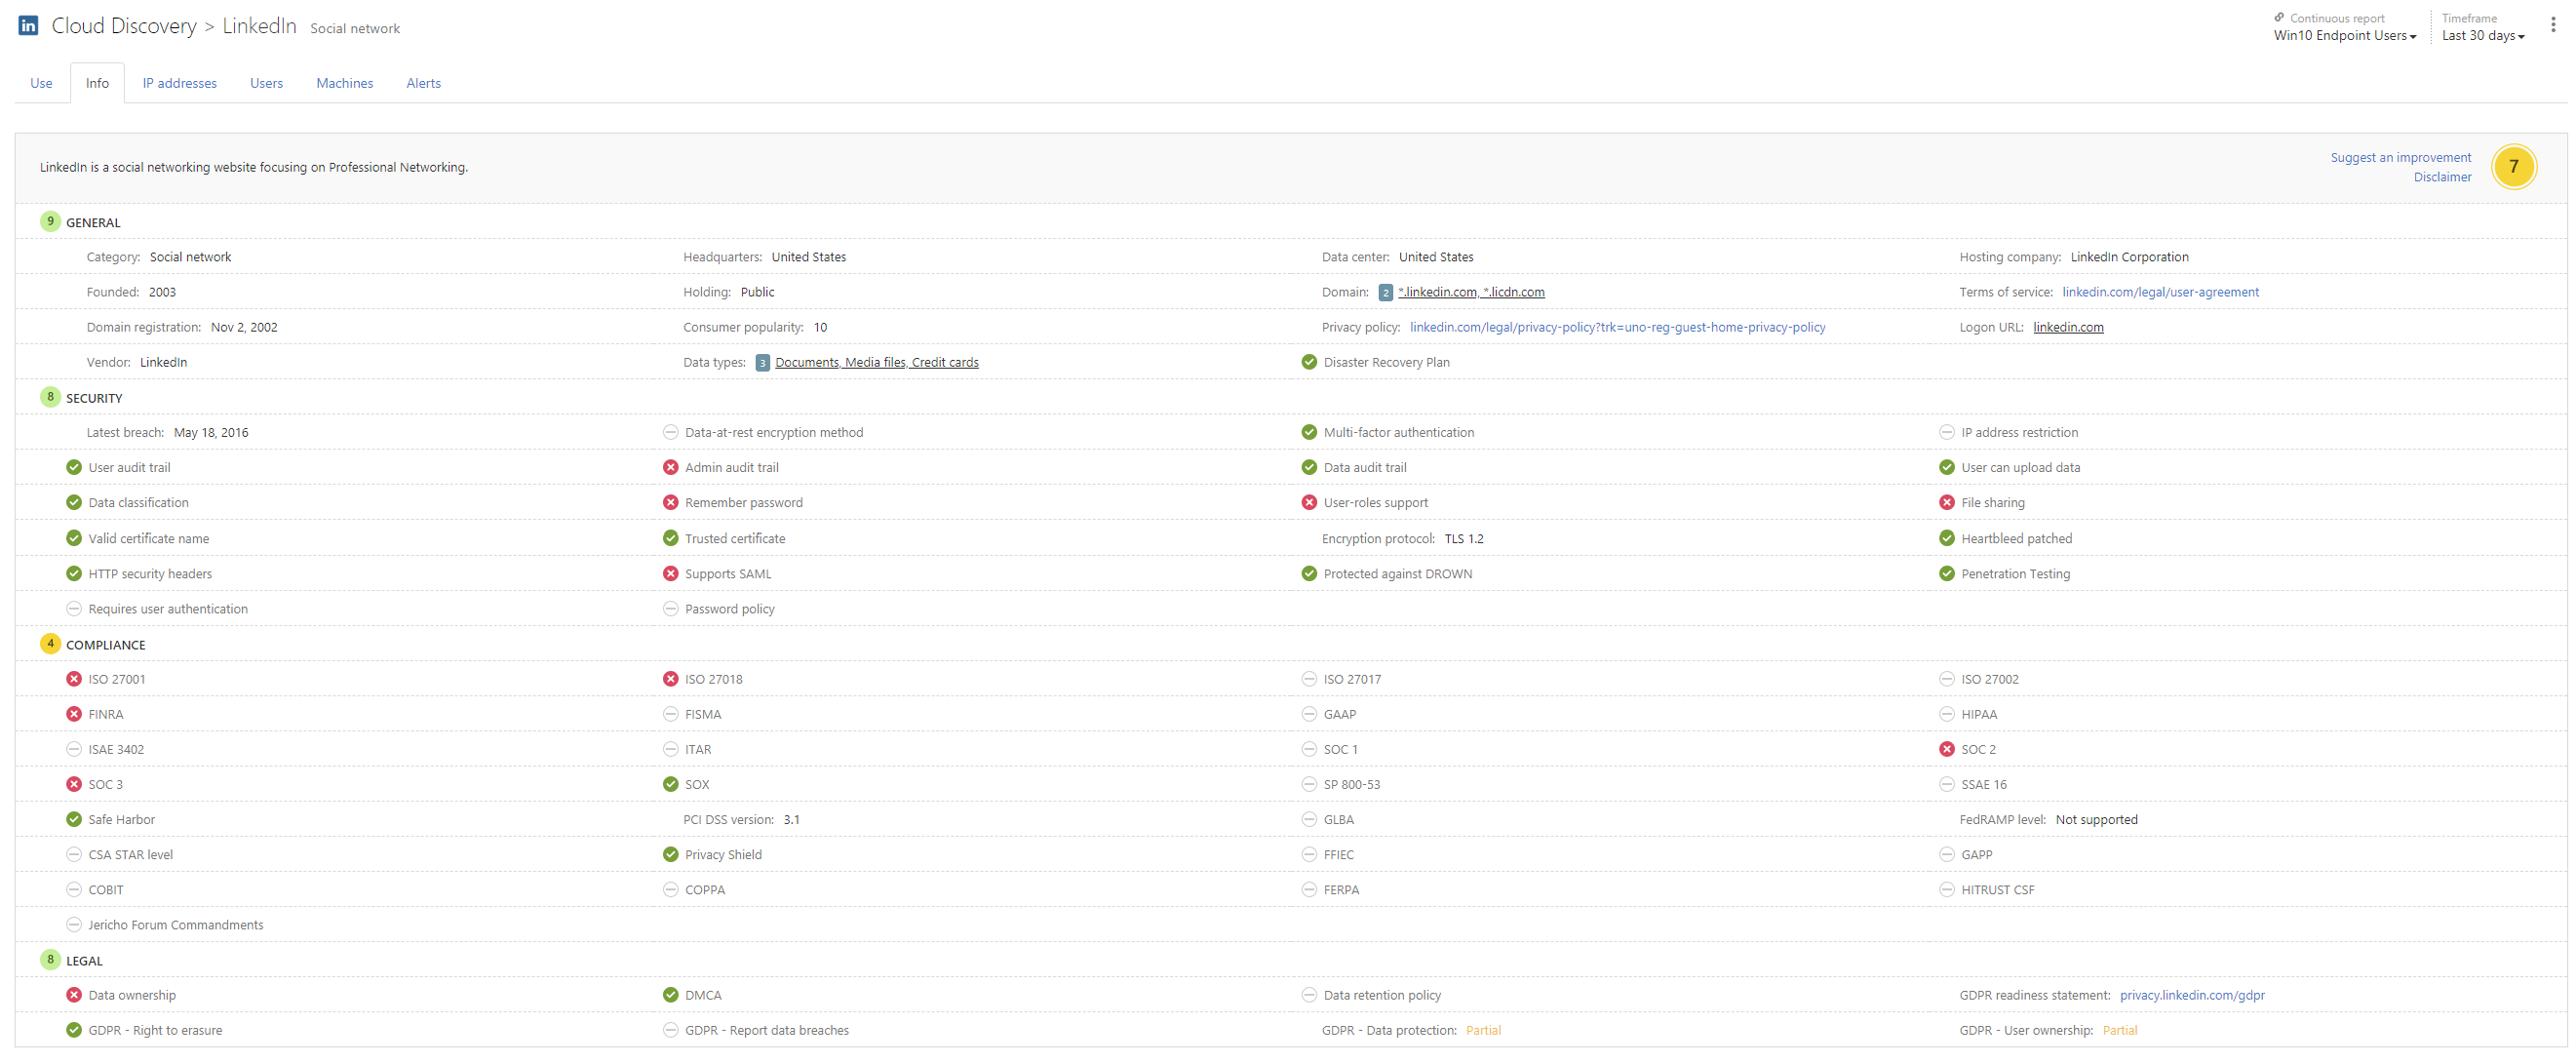Image resolution: width=2576 pixels, height=1063 pixels.
Task: Click the data types count badge showing 3
Action: click(762, 363)
